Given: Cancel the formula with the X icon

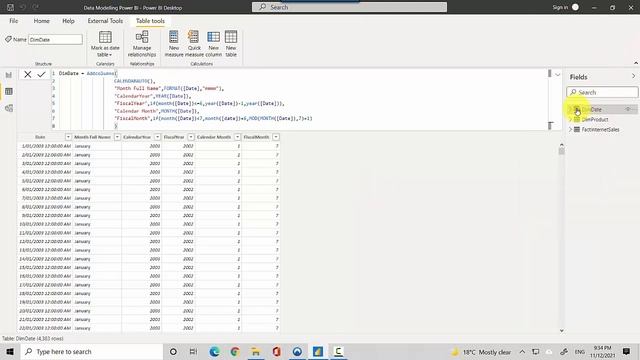Looking at the screenshot, I should click(x=27, y=74).
